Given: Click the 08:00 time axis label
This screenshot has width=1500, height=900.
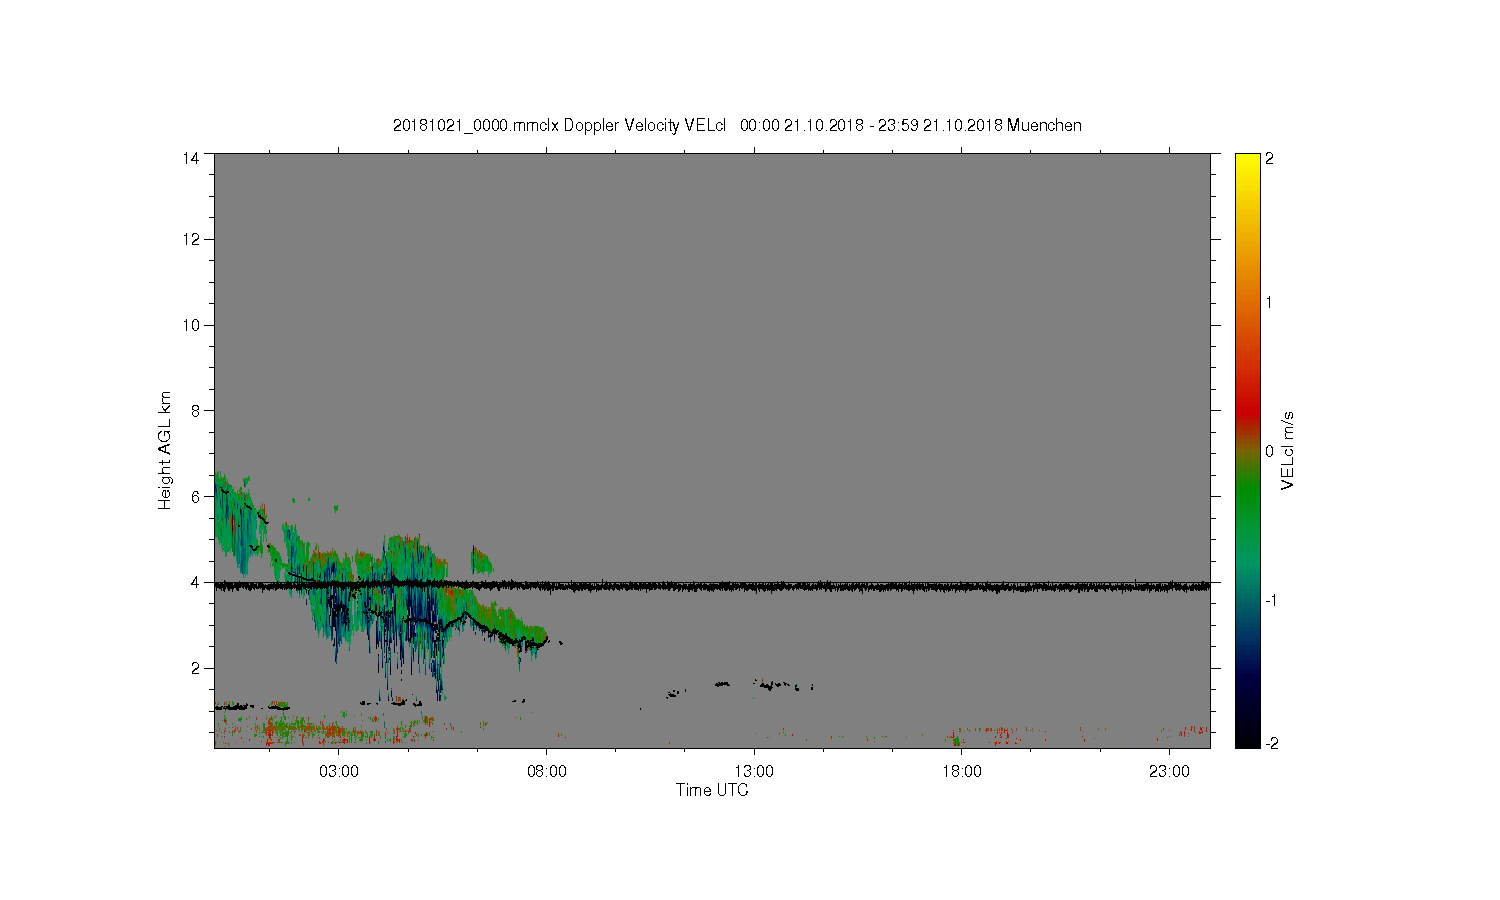Looking at the screenshot, I should (546, 772).
